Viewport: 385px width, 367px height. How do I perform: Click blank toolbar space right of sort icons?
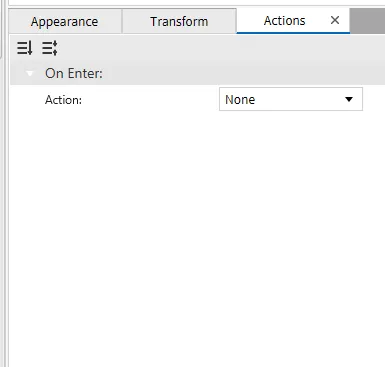222,48
